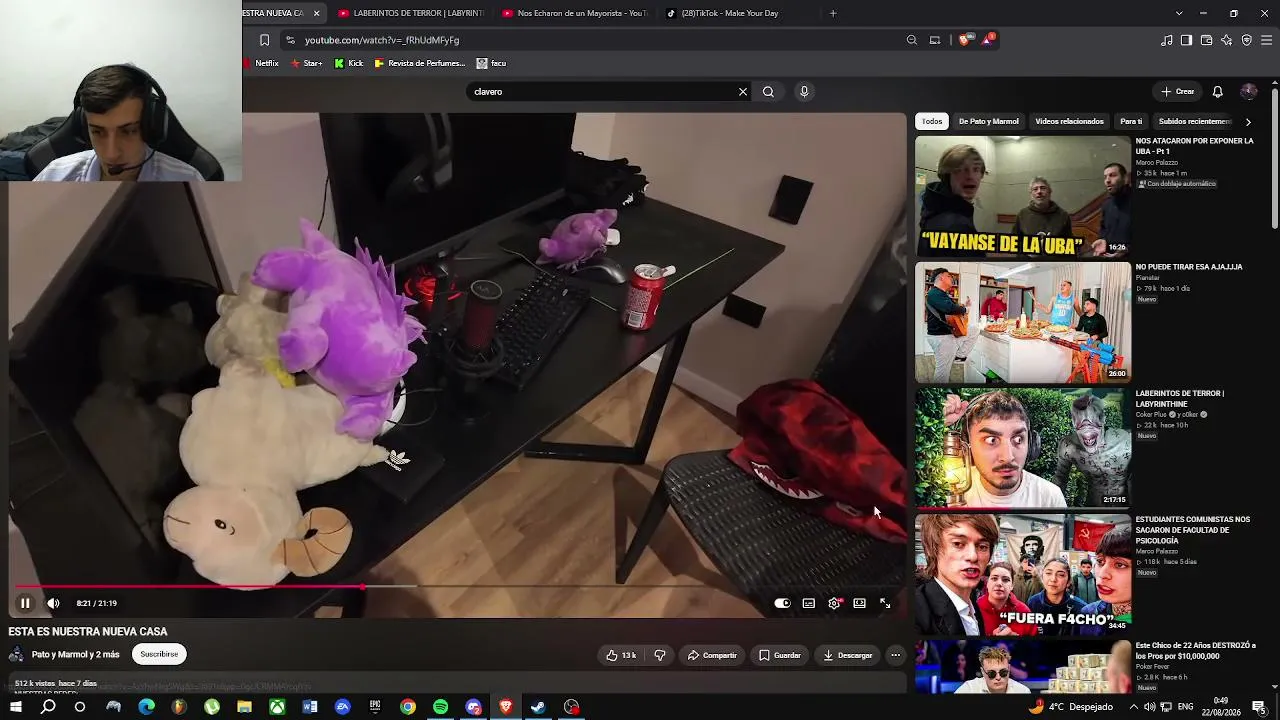Click the youtube.com address bar URL
The height and width of the screenshot is (720, 1280).
(382, 40)
